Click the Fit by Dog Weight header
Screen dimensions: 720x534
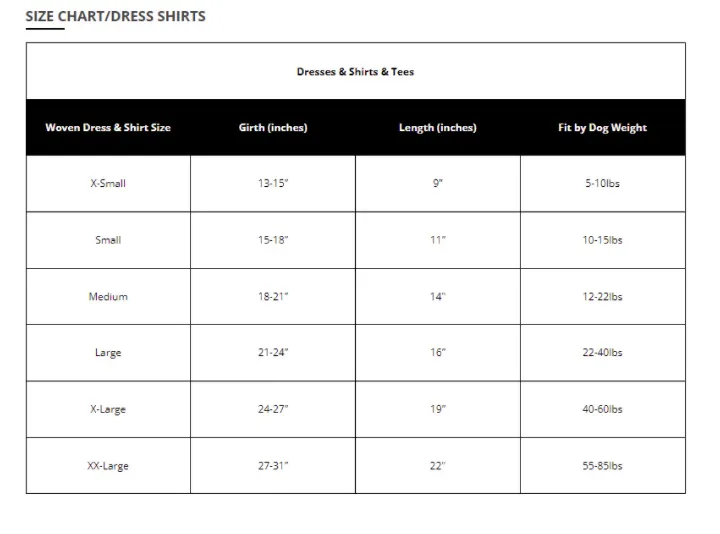point(602,128)
